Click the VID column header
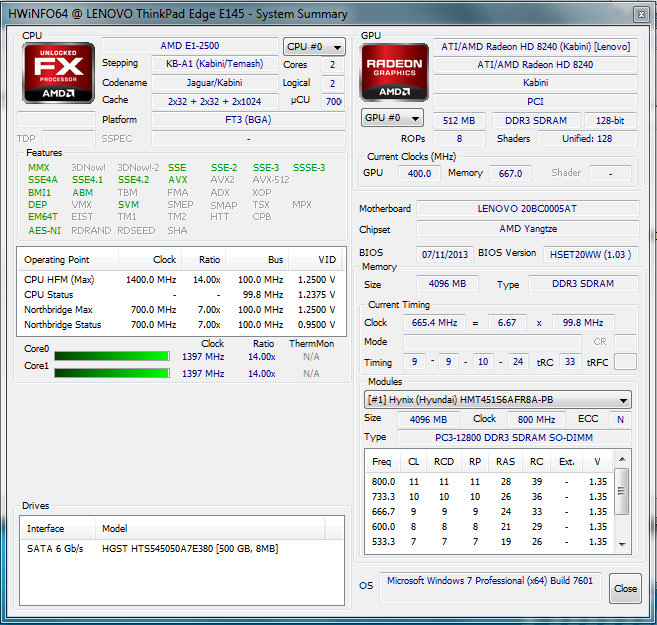Screen dimensions: 657x625 coord(316,260)
